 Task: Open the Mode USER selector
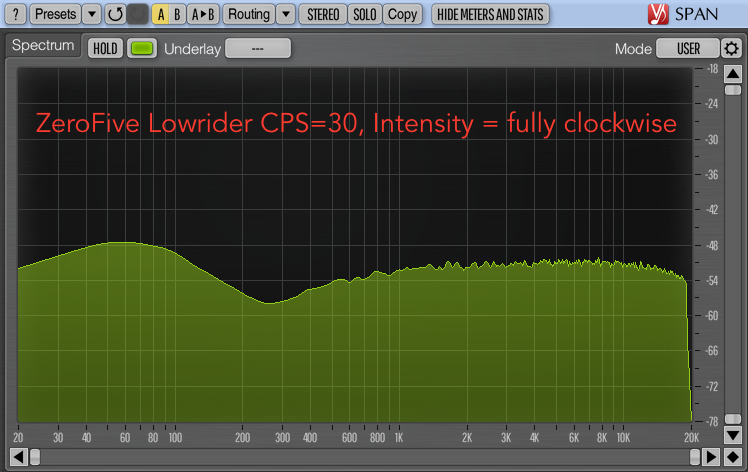click(x=688, y=48)
